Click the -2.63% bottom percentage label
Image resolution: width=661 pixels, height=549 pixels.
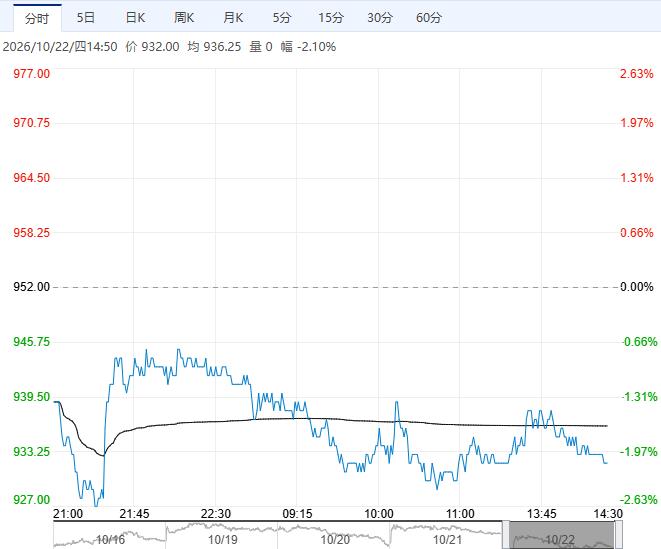tap(638, 500)
